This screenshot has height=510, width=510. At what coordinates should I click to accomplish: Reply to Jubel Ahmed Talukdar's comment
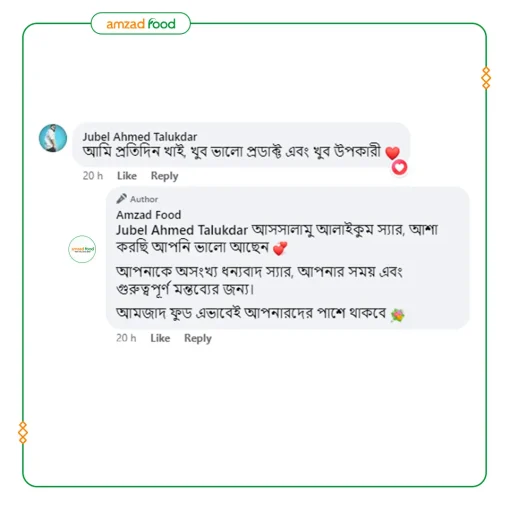[164, 176]
